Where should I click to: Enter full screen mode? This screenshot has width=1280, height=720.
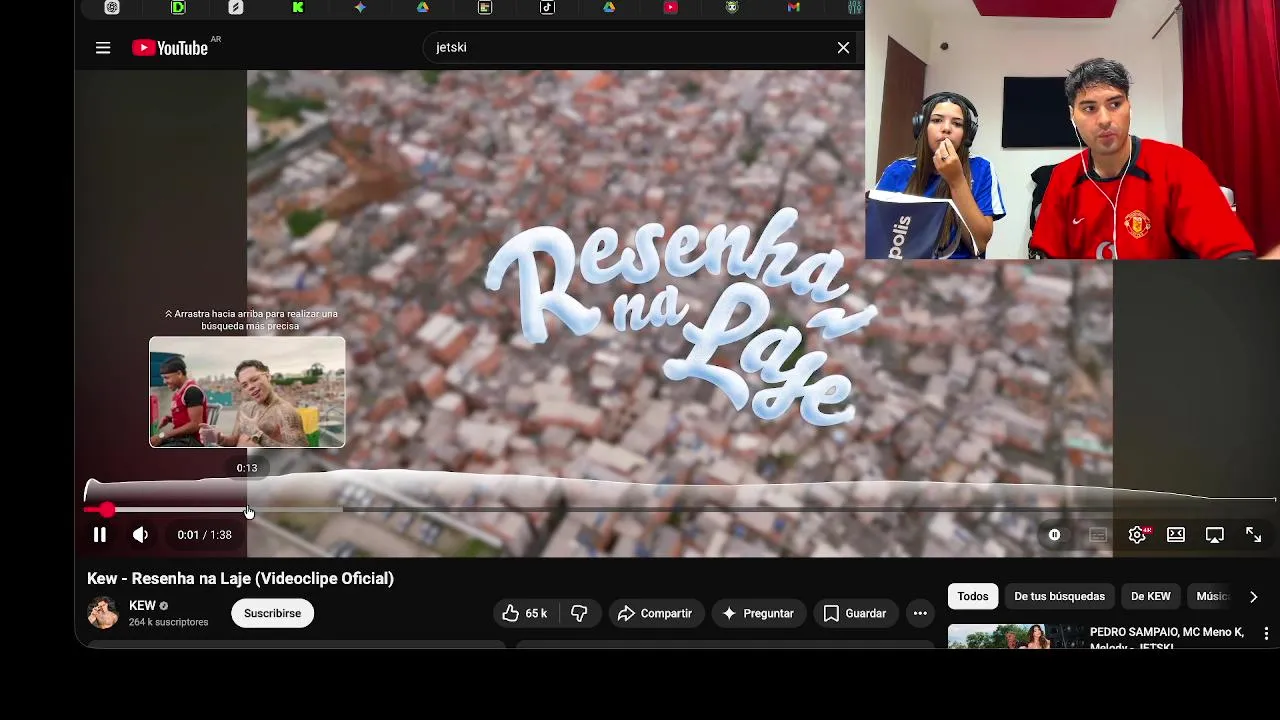(1254, 535)
